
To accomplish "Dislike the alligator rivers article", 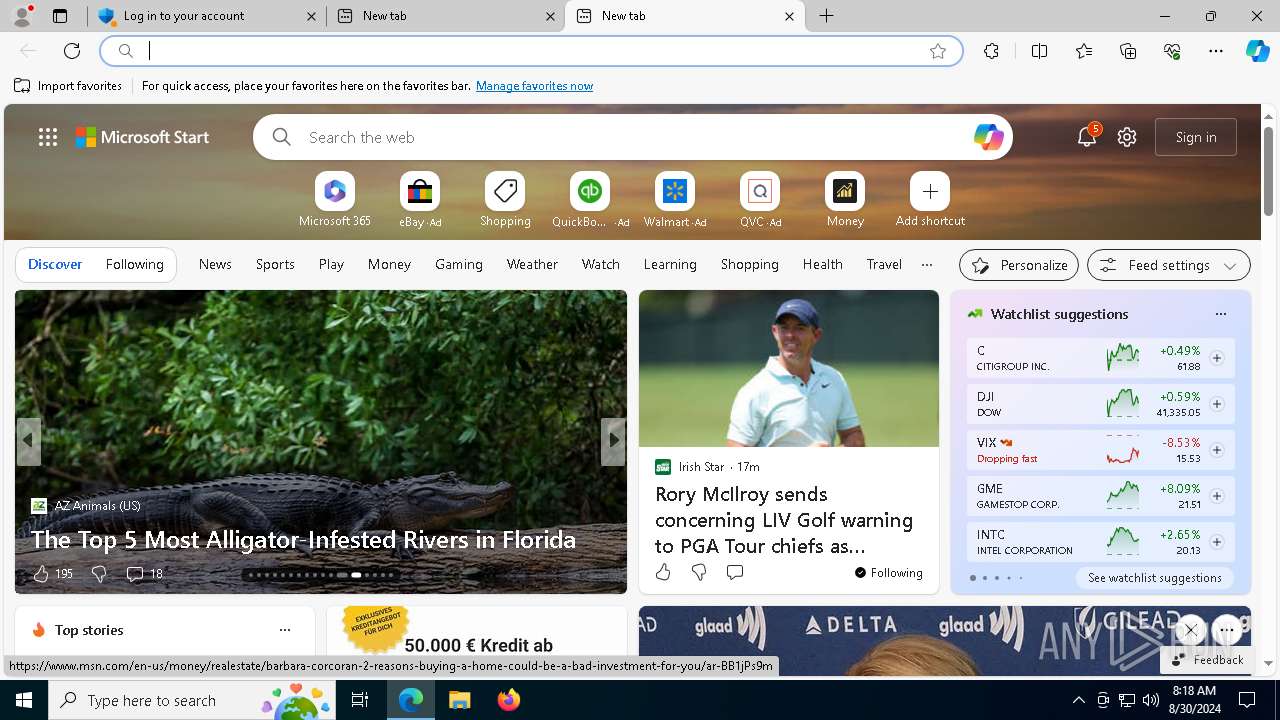I will click(x=99, y=574).
